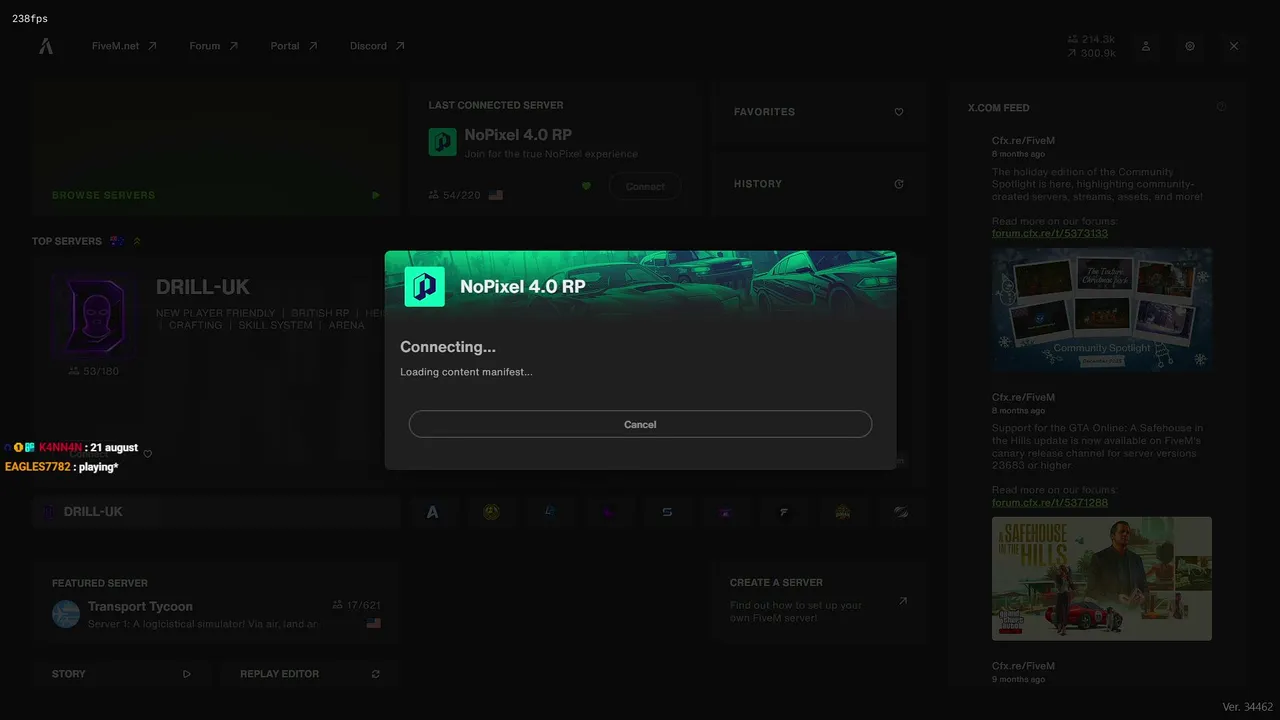Image resolution: width=1280 pixels, height=720 pixels.
Task: Select the 'F' server icon
Action: (x=785, y=512)
